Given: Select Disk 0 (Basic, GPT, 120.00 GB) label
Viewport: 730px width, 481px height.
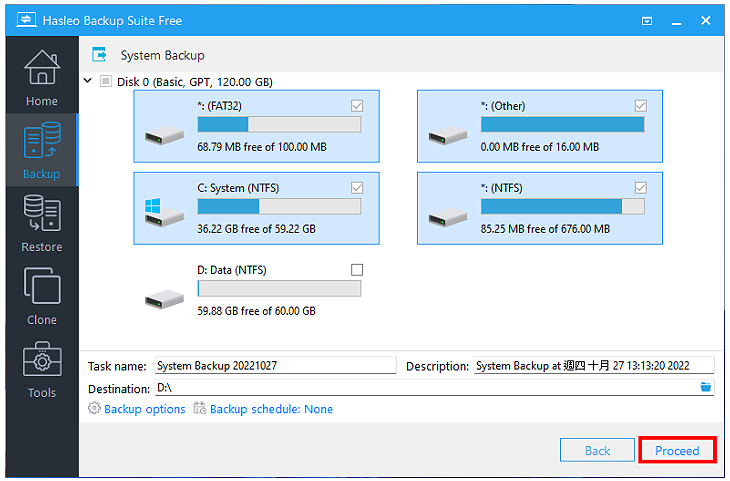Looking at the screenshot, I should (195, 82).
